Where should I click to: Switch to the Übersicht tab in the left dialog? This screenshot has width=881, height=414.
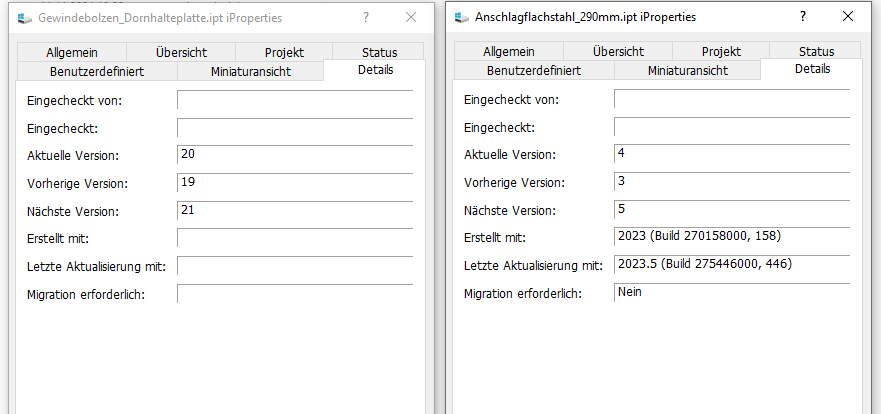pos(181,52)
